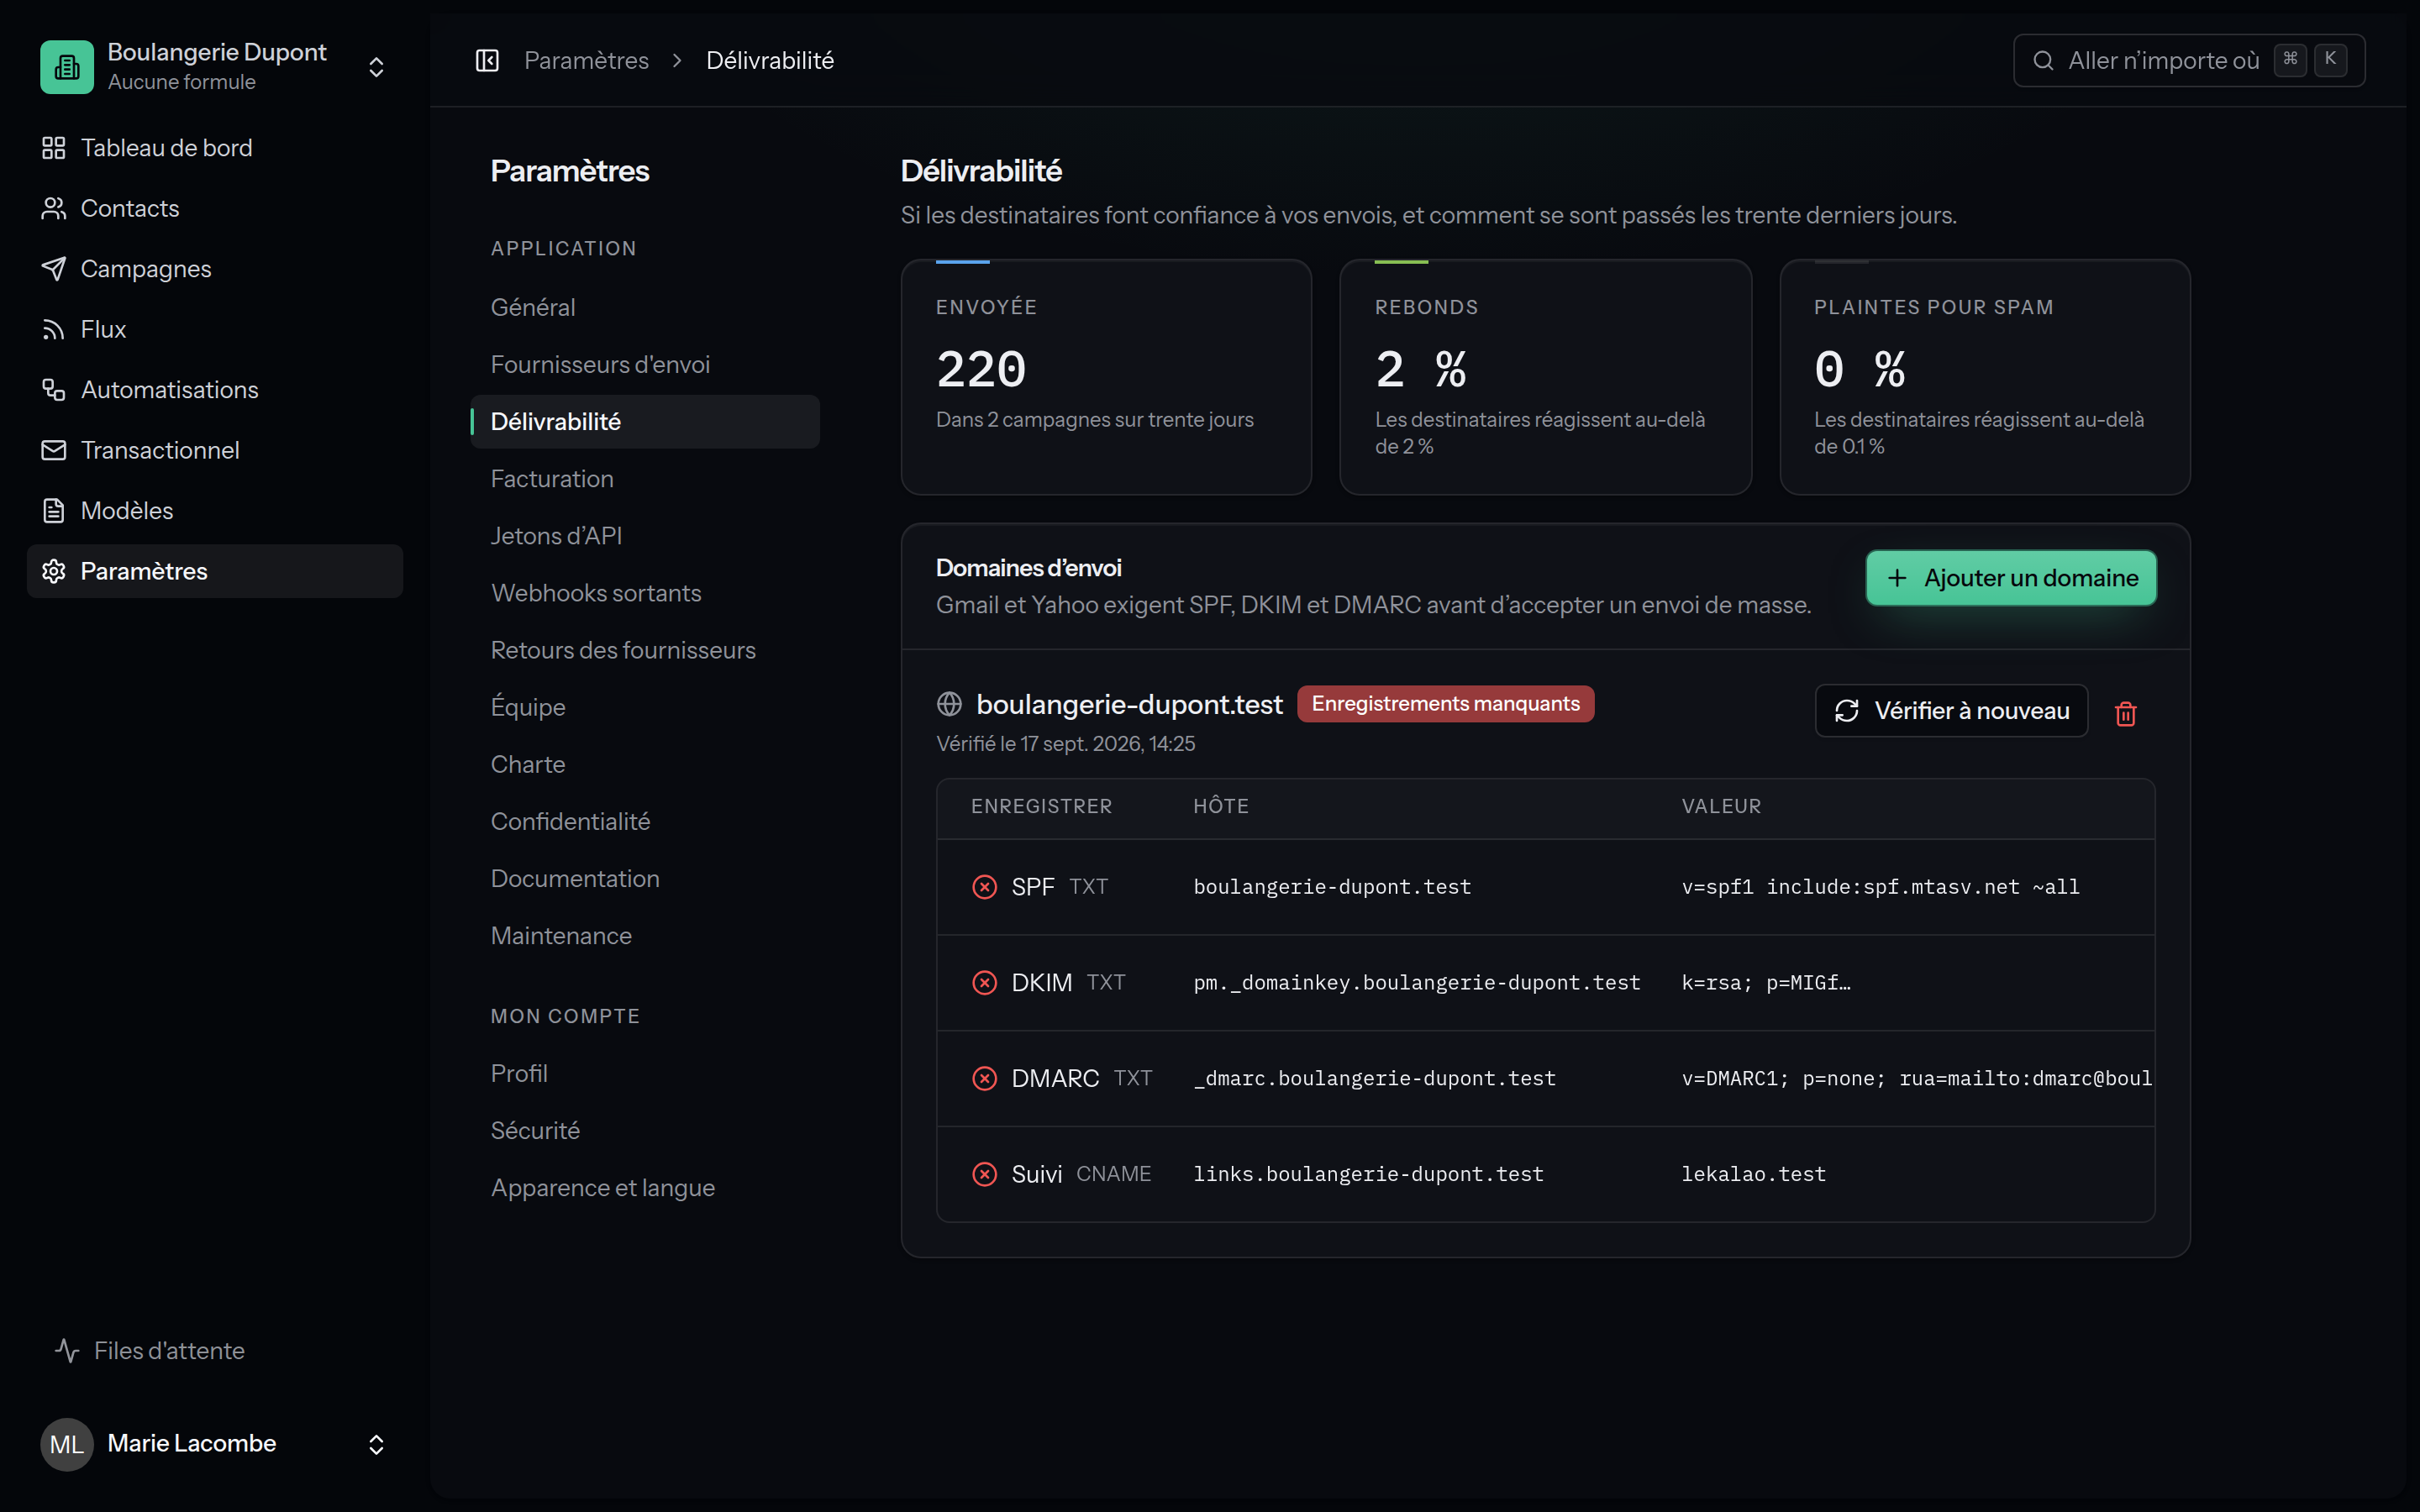
Task: Click host _dmarc.boulangerie-dupont.test
Action: click(1375, 1079)
